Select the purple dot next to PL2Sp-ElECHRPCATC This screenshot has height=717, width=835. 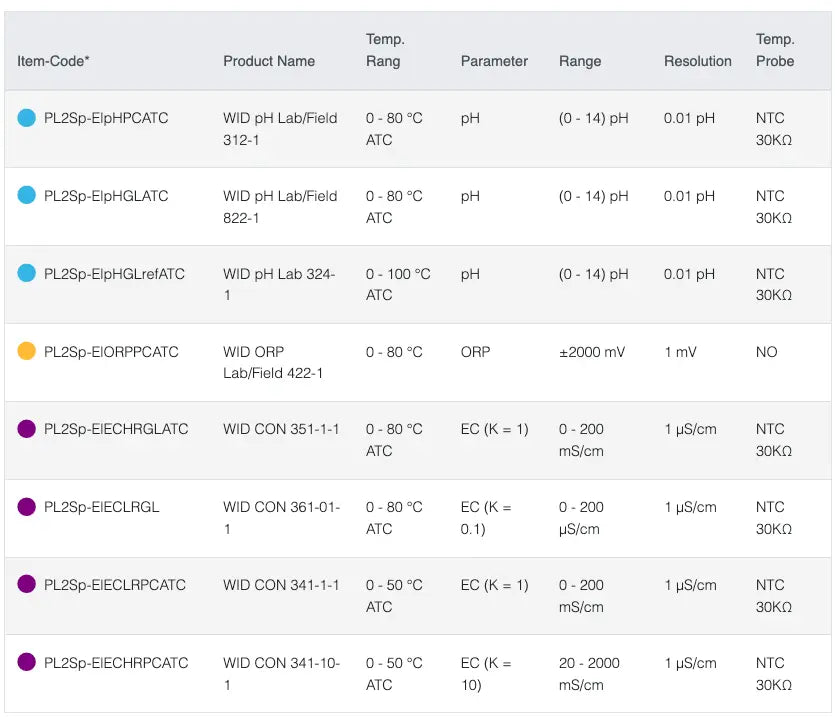(x=26, y=663)
